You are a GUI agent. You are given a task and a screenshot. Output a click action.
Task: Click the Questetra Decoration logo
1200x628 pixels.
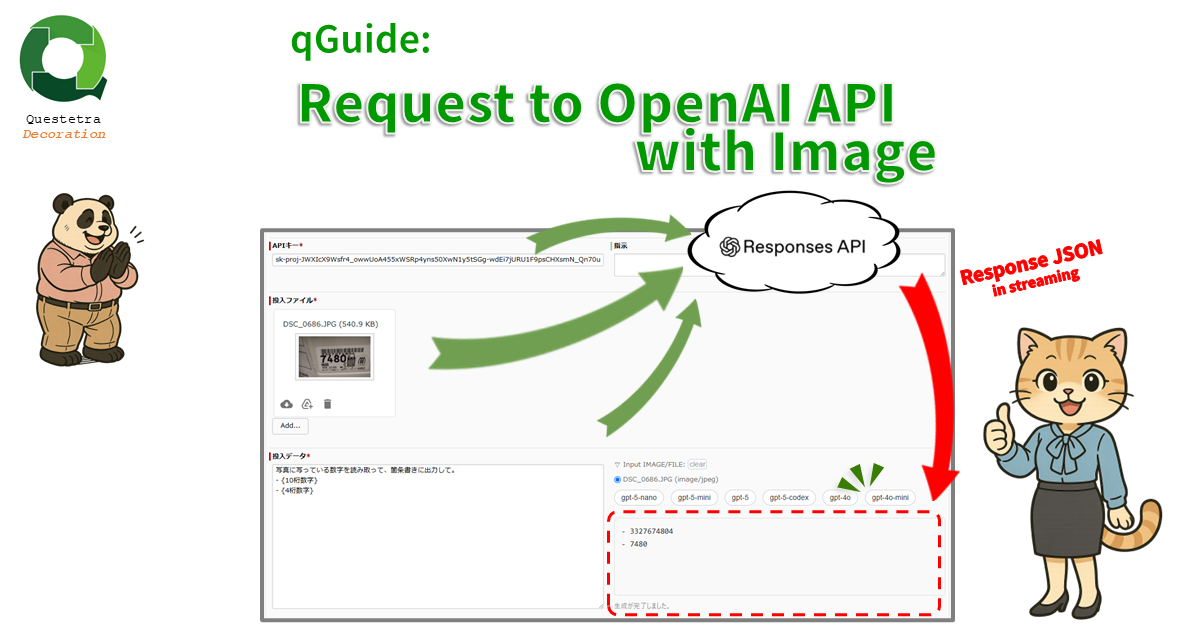click(64, 79)
